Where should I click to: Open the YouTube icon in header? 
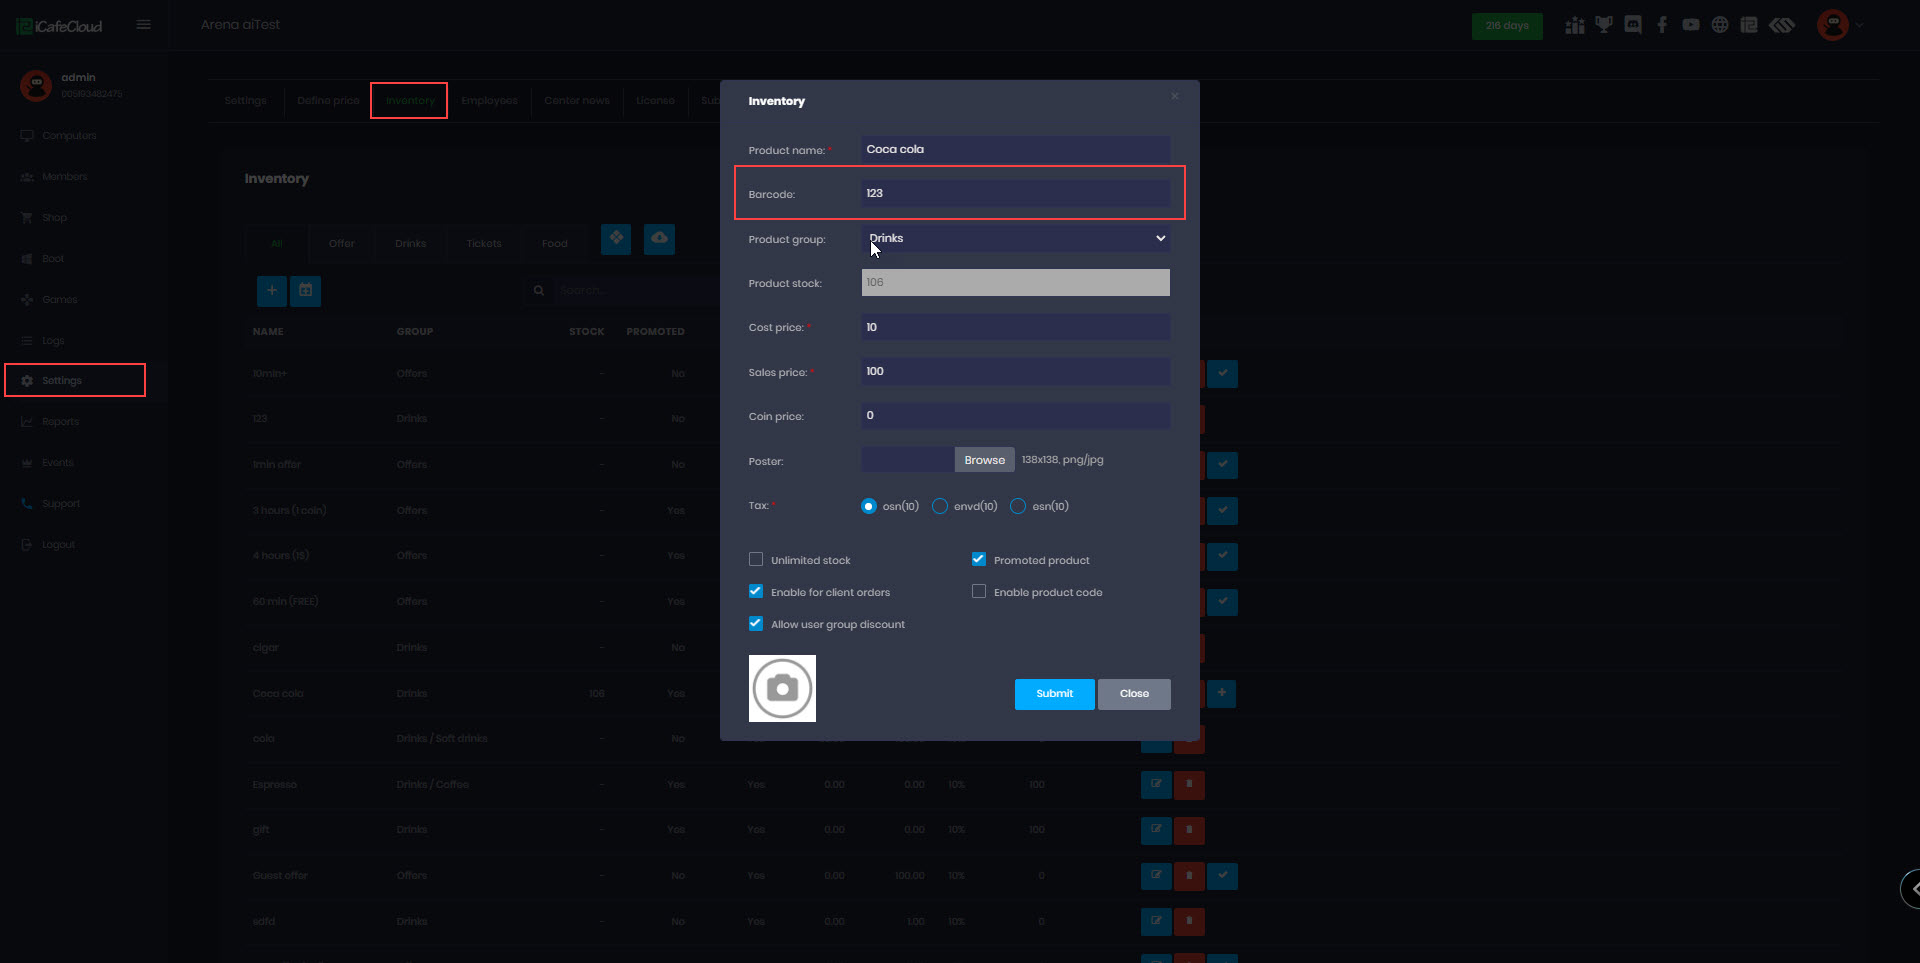pos(1690,25)
